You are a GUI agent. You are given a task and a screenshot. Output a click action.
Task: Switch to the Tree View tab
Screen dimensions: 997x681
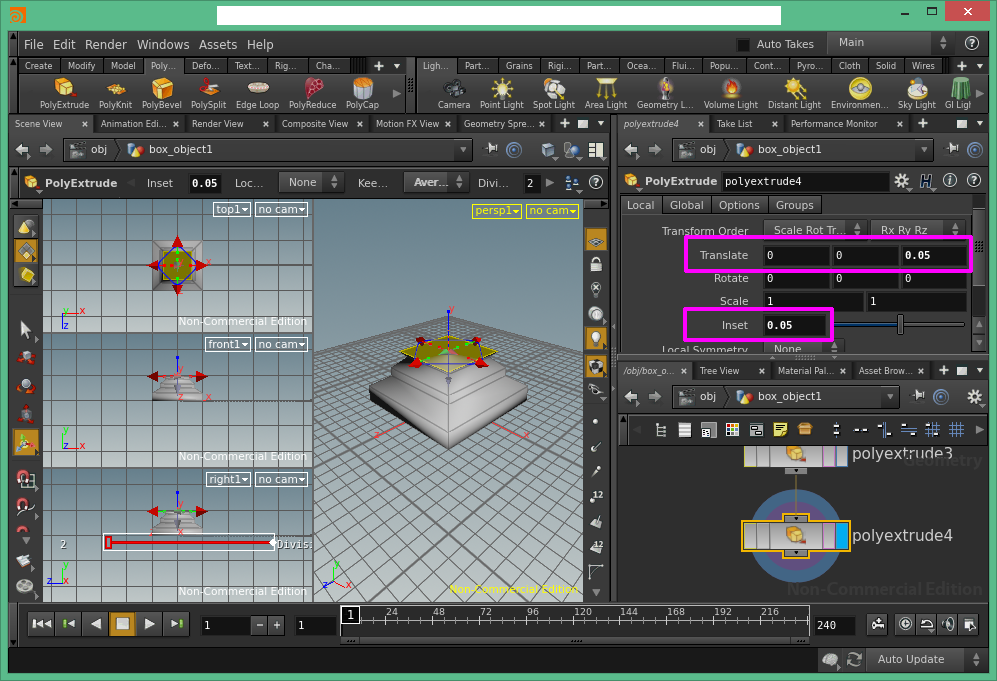[719, 371]
